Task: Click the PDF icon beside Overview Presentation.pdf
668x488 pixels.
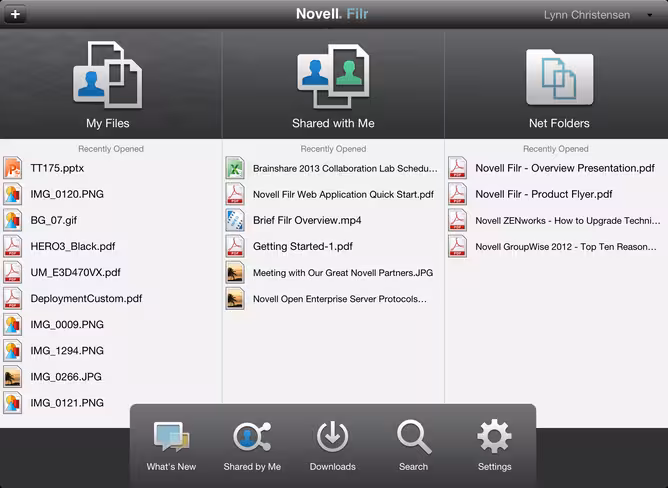Action: click(x=458, y=168)
